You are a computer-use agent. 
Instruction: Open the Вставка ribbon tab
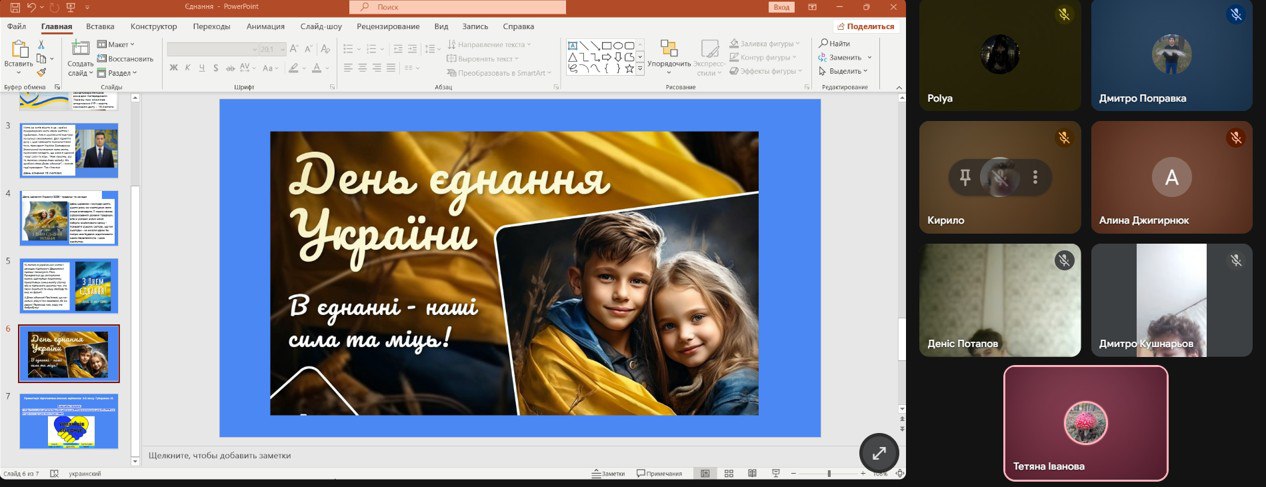[x=100, y=26]
